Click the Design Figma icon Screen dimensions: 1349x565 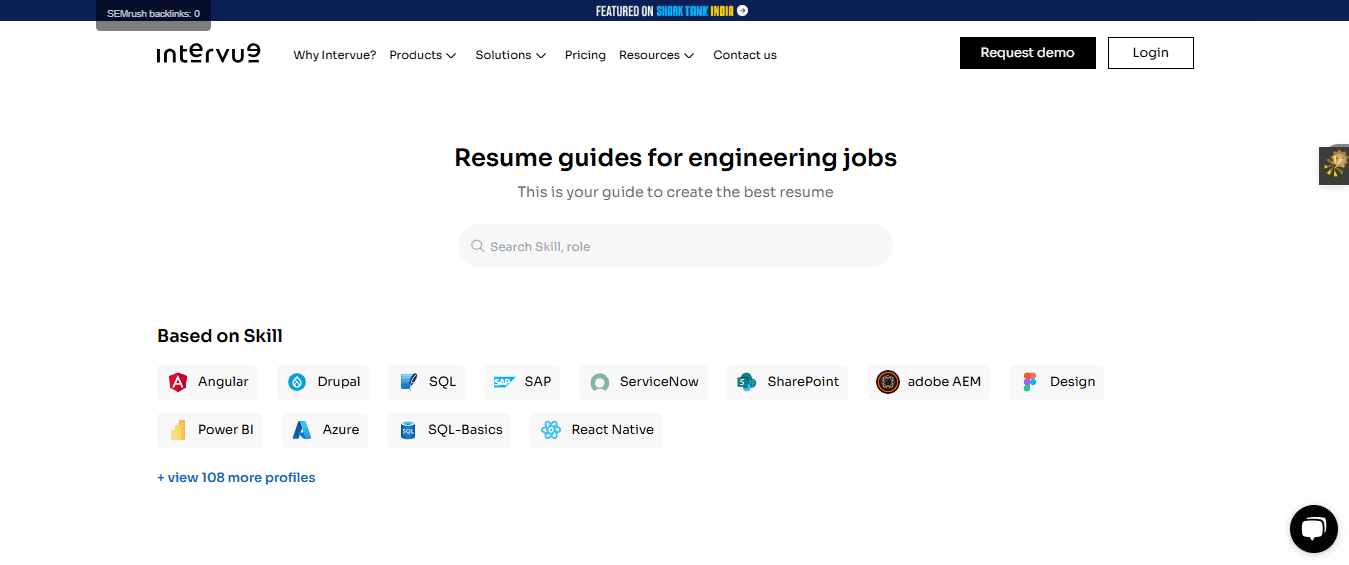1029,382
